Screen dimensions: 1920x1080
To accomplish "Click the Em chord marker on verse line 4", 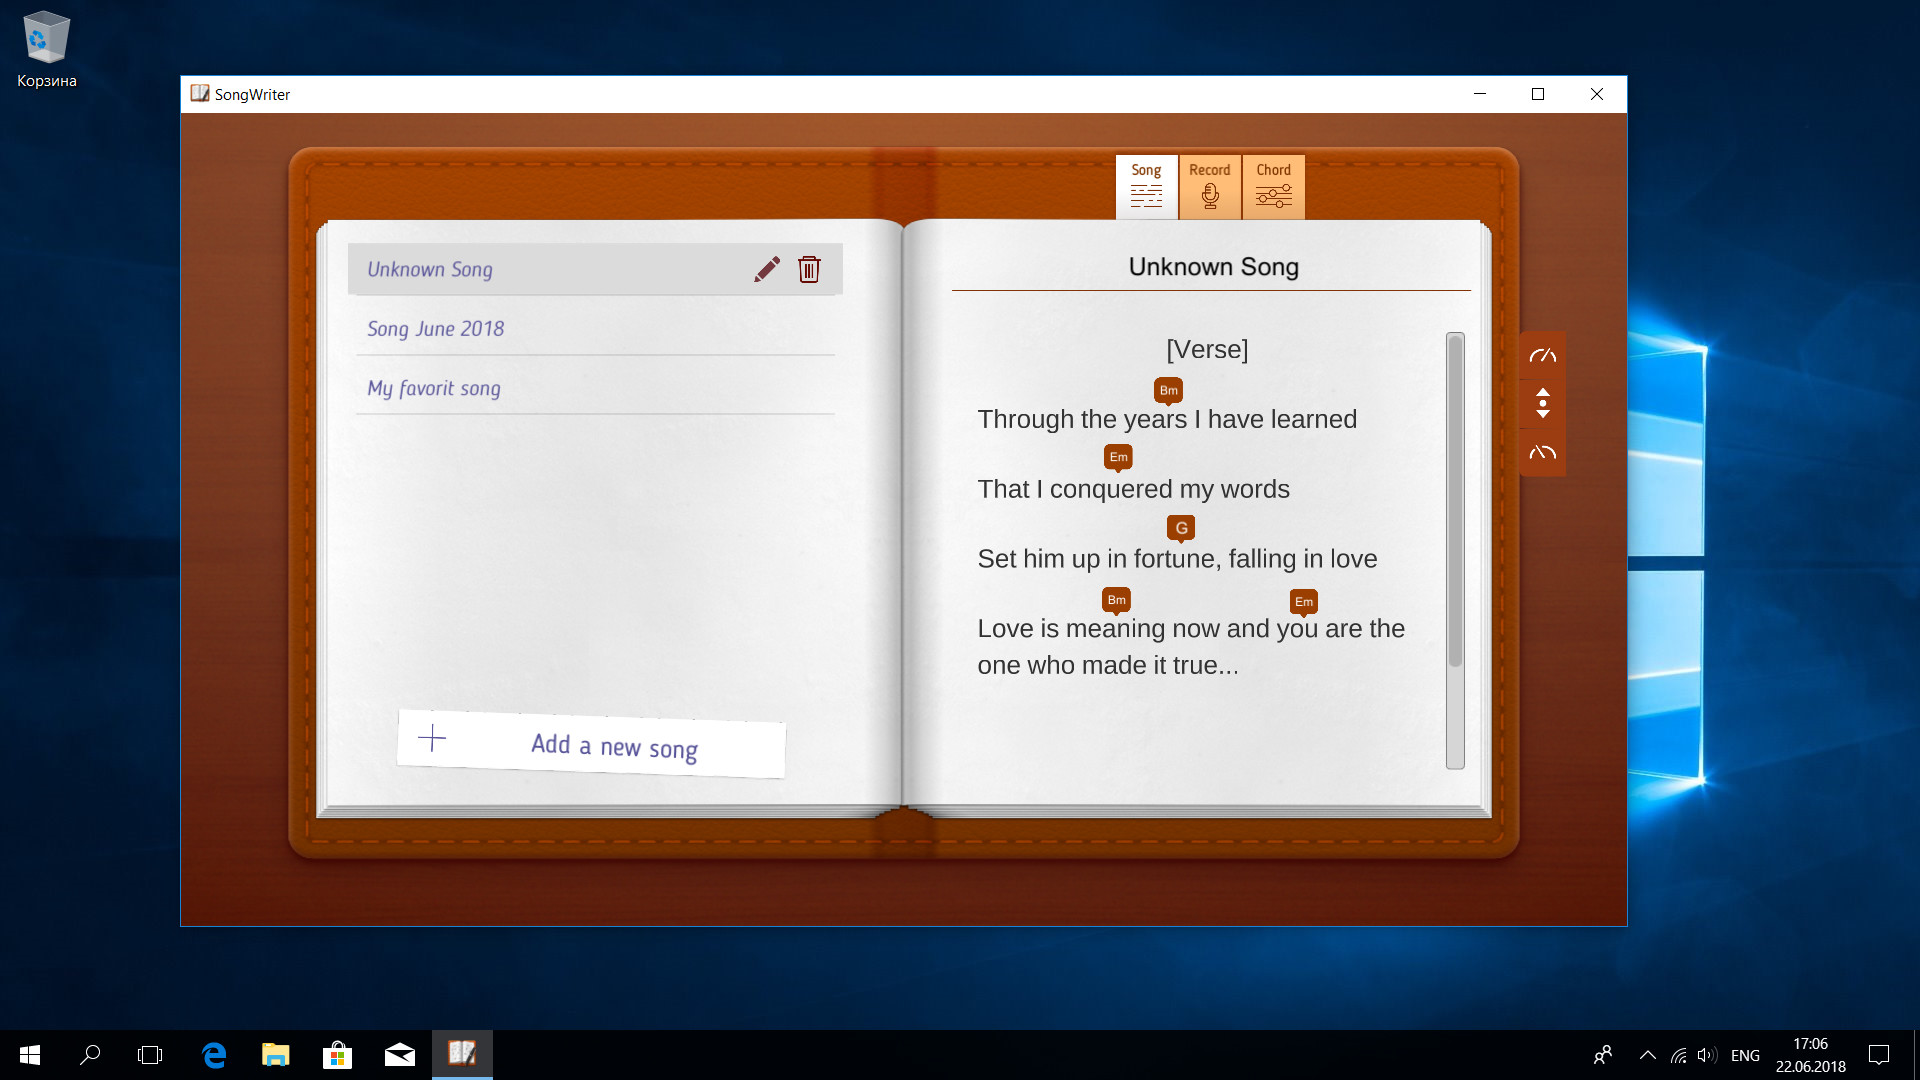I will point(1303,600).
